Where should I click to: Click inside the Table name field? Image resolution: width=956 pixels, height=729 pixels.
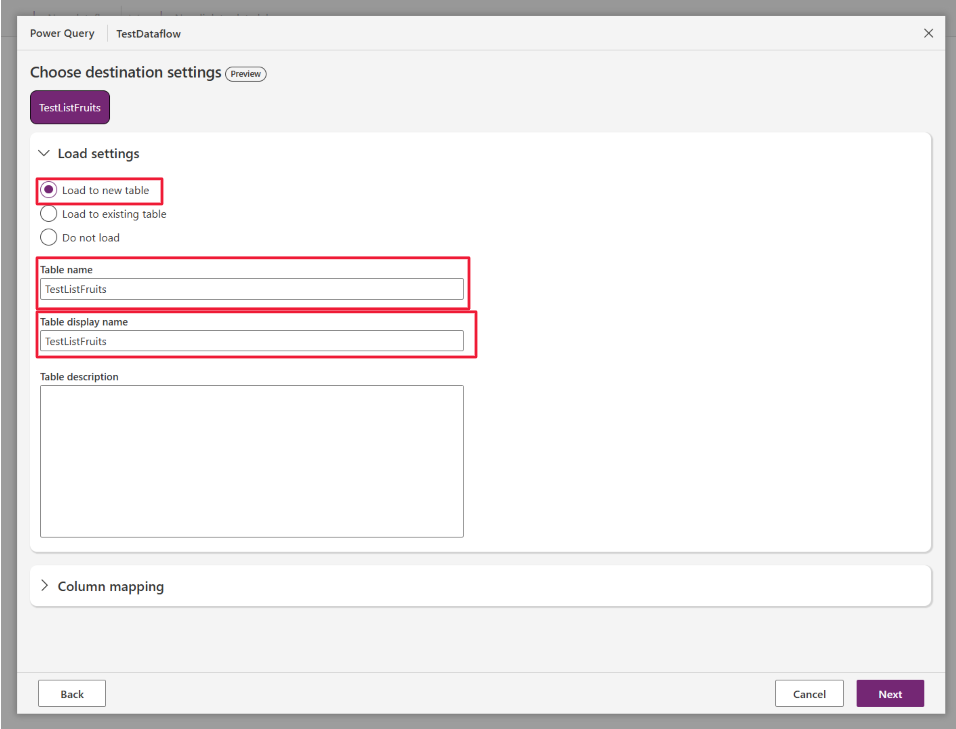coord(251,288)
